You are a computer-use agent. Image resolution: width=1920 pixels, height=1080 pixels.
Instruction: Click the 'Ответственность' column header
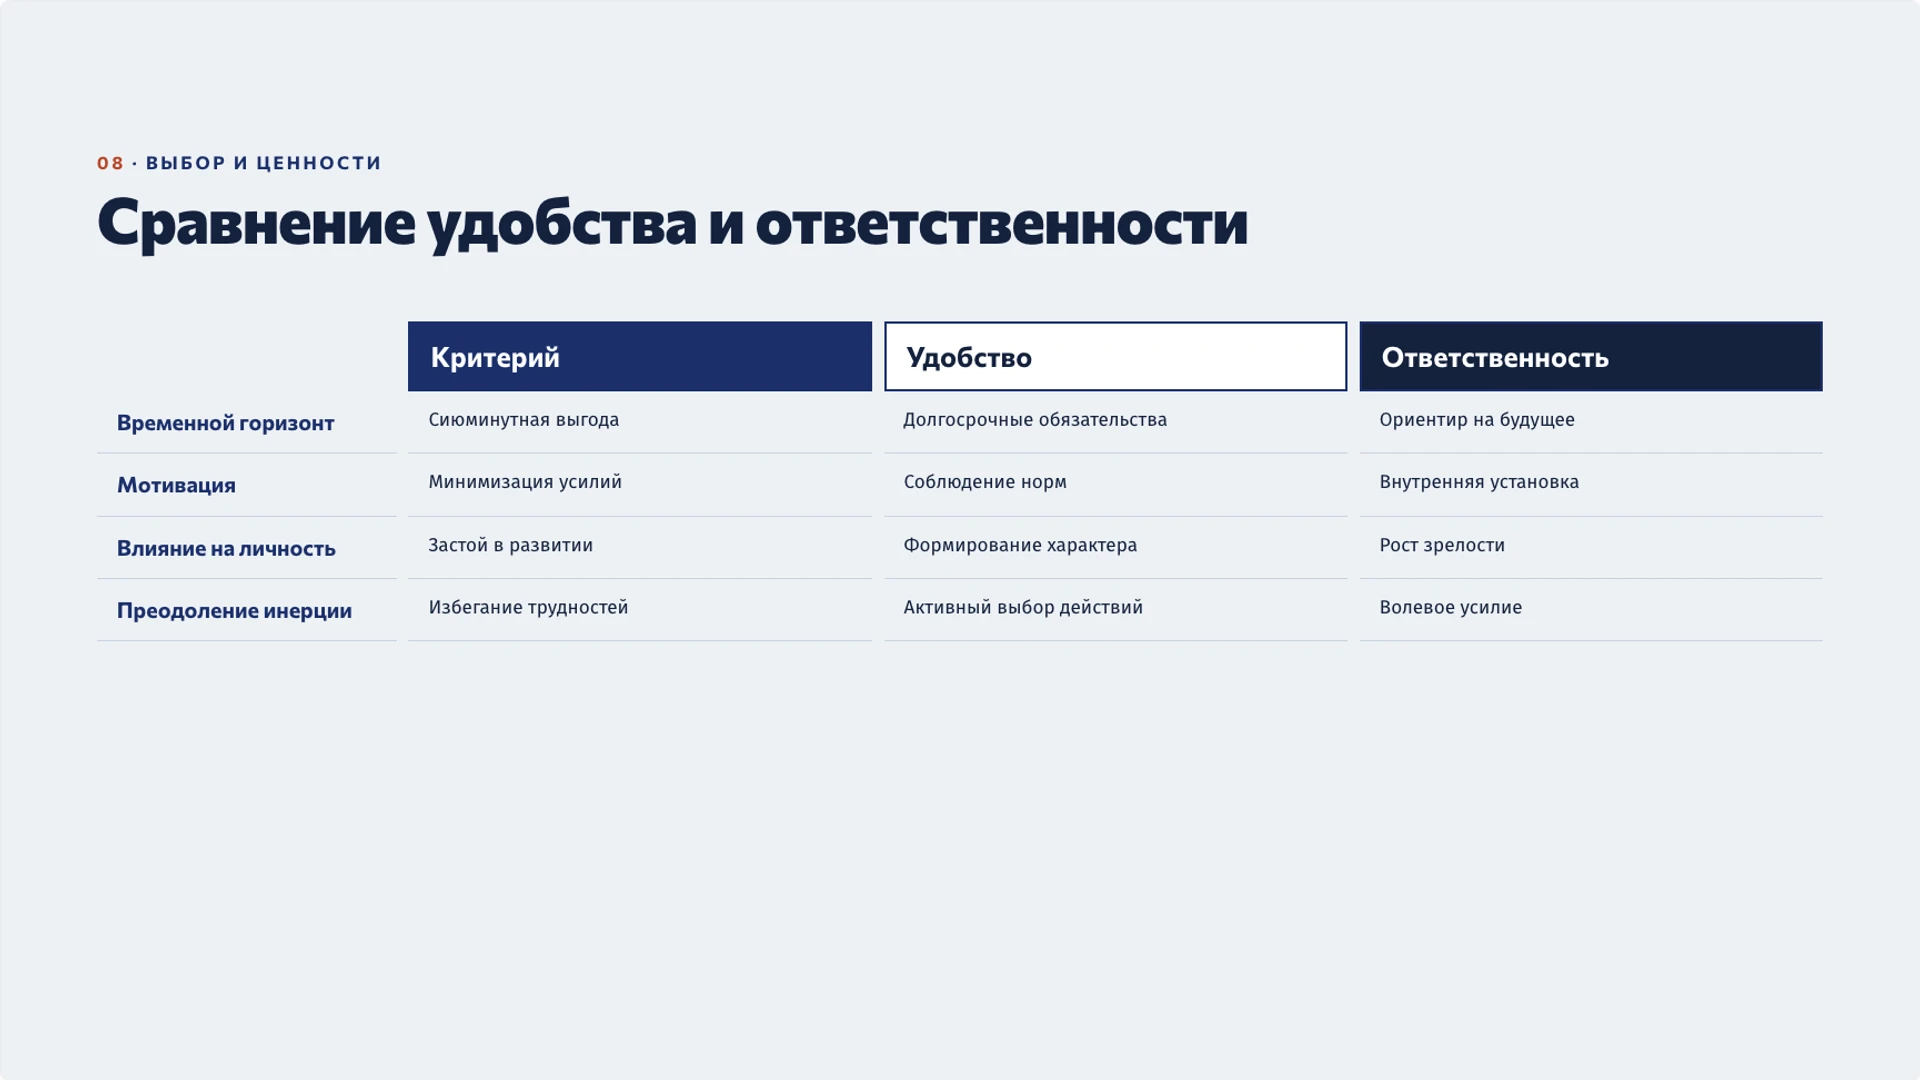pyautogui.click(x=1591, y=356)
